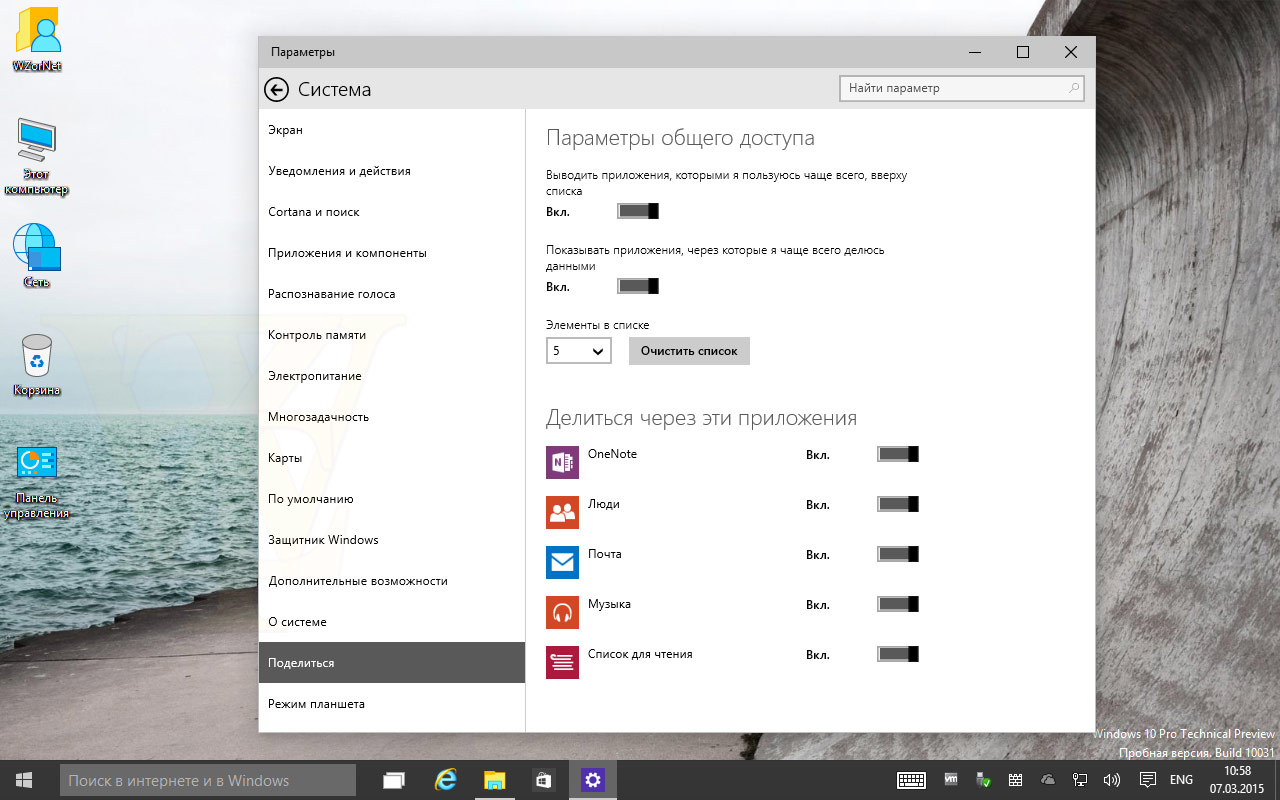The height and width of the screenshot is (800, 1280).
Task: Click the firewall brick-wall tray icon
Action: (x=1015, y=780)
